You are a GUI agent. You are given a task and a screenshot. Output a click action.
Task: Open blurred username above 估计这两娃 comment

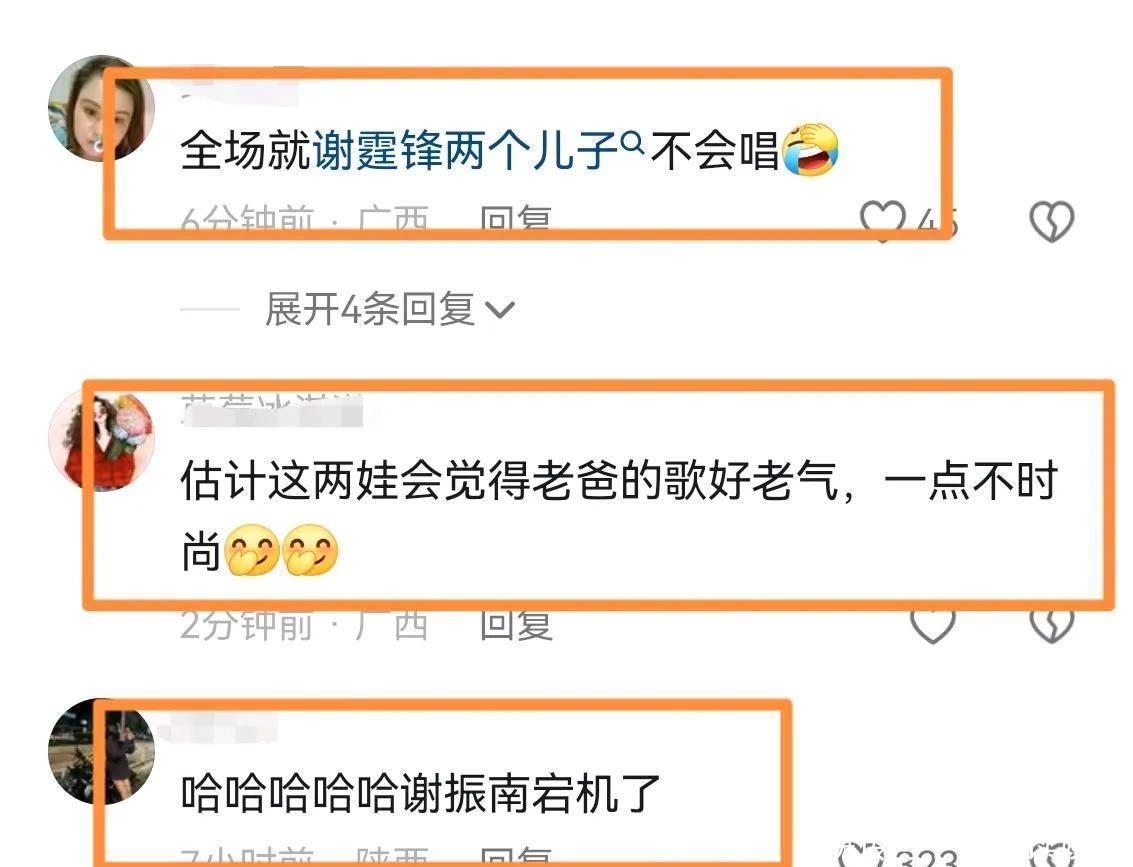[272, 410]
